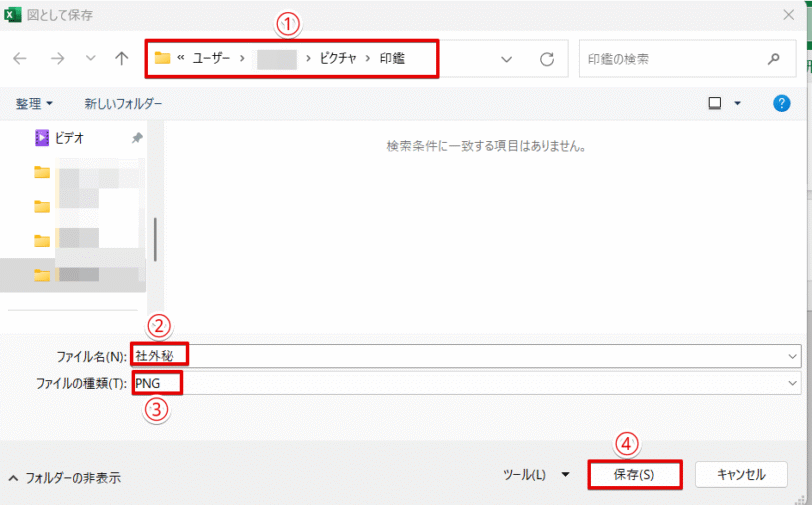Viewport: 812px width, 505px height.
Task: Select ユーザー in the address path
Action: click(211, 59)
